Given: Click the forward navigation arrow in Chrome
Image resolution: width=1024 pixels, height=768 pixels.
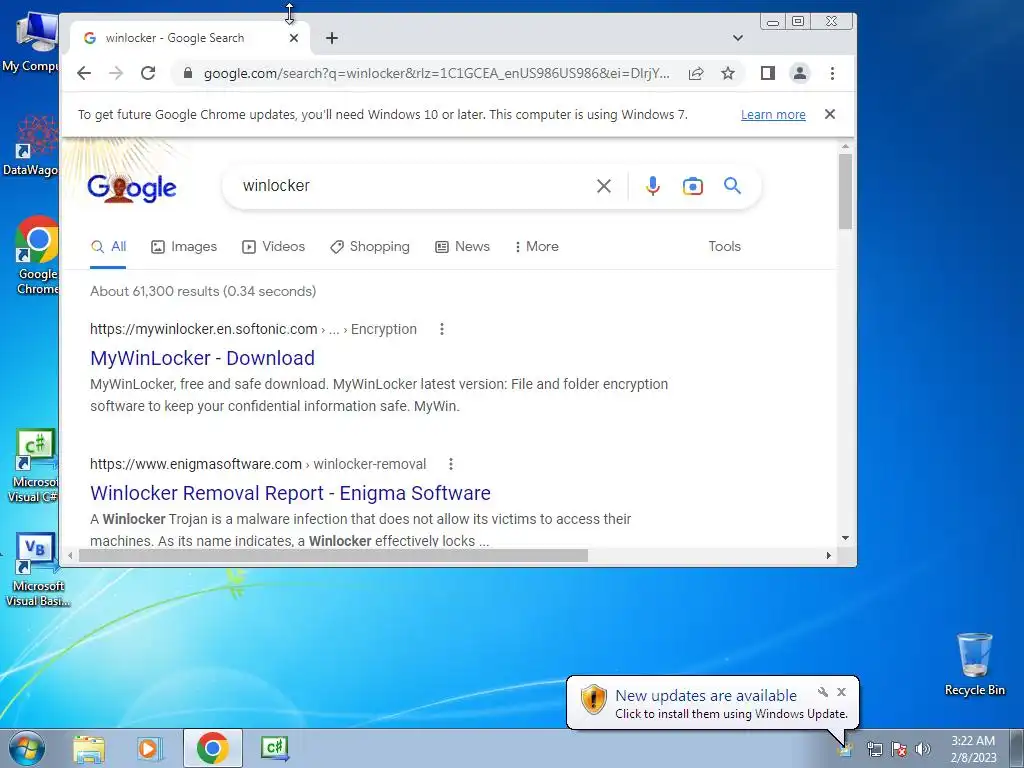Looking at the screenshot, I should pos(116,73).
